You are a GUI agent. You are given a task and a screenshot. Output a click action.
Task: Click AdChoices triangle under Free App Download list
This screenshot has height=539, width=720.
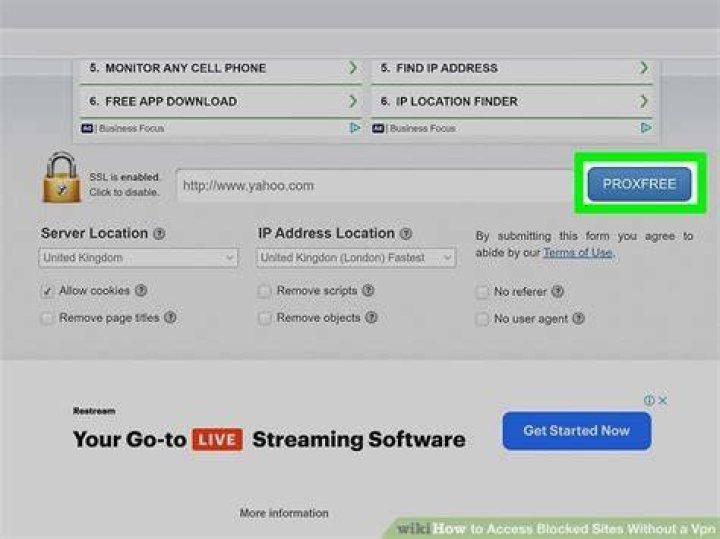355,128
